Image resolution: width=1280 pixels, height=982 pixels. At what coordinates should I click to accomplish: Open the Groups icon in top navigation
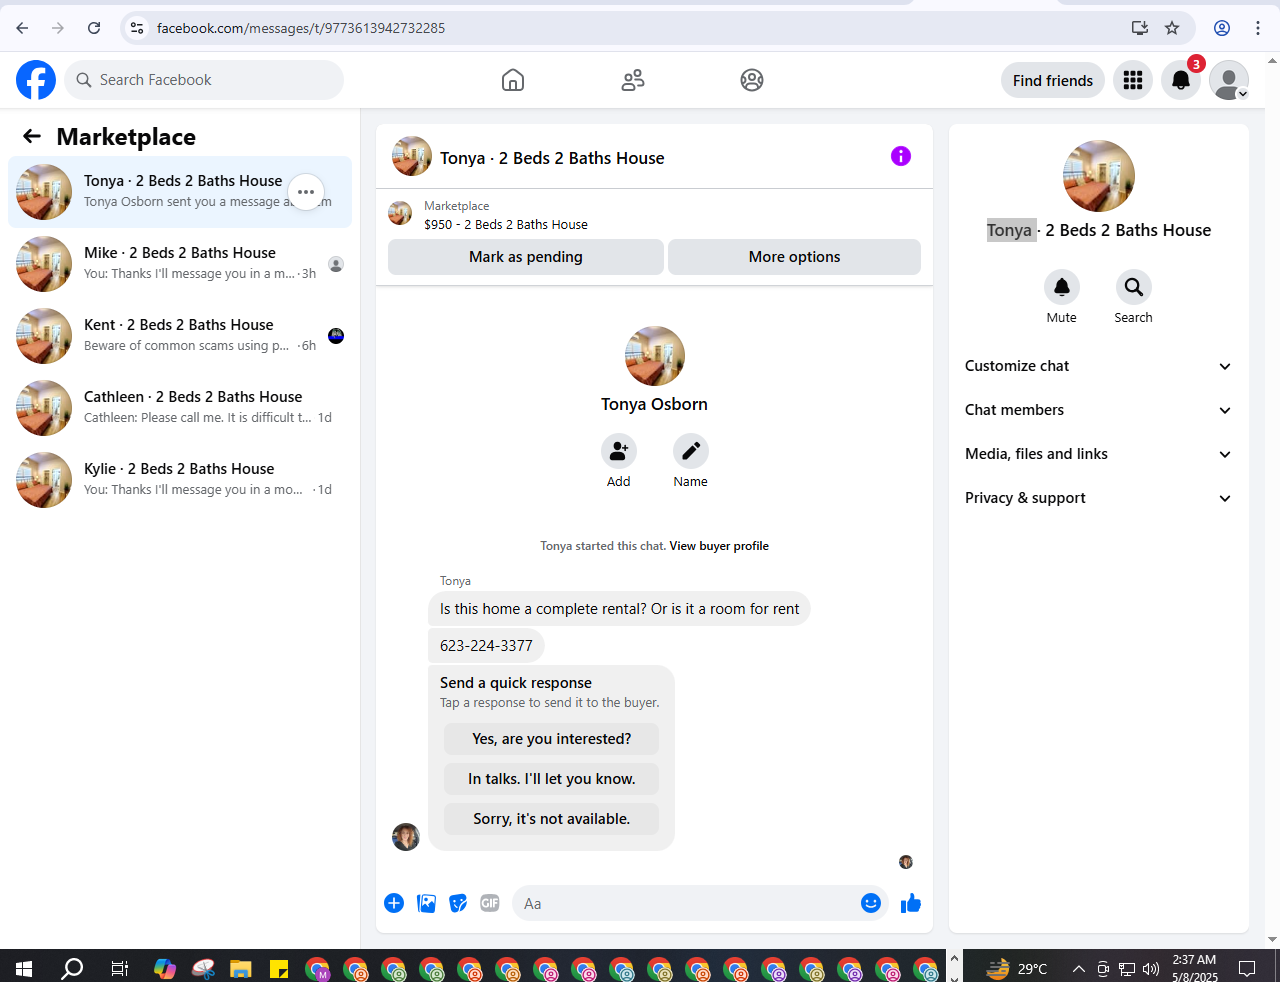tap(752, 80)
